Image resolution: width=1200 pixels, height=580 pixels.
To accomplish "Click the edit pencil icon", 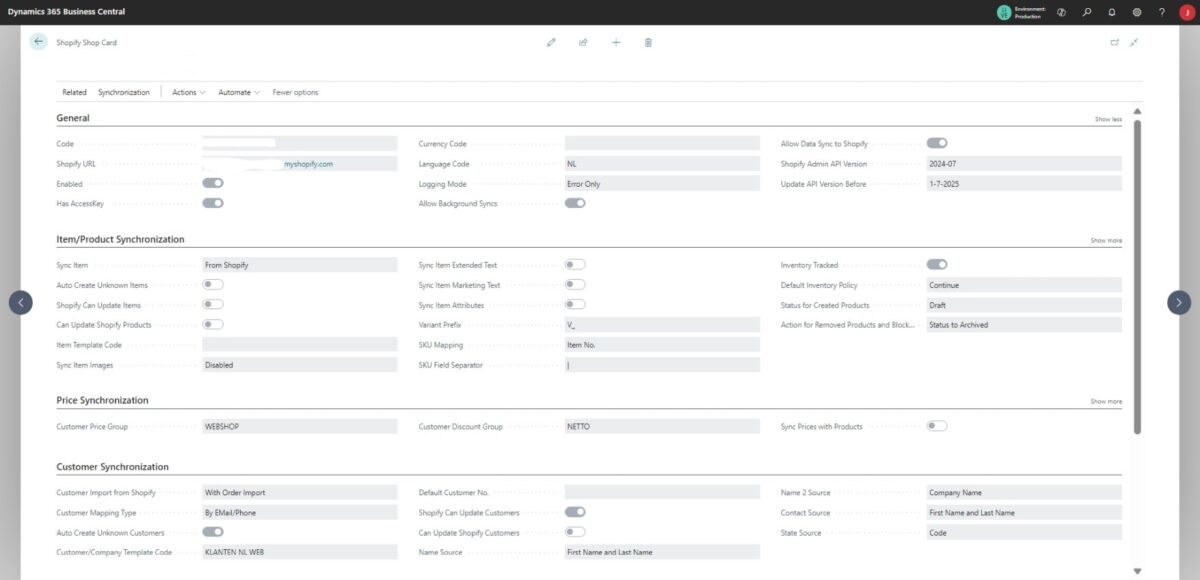I will coord(551,43).
